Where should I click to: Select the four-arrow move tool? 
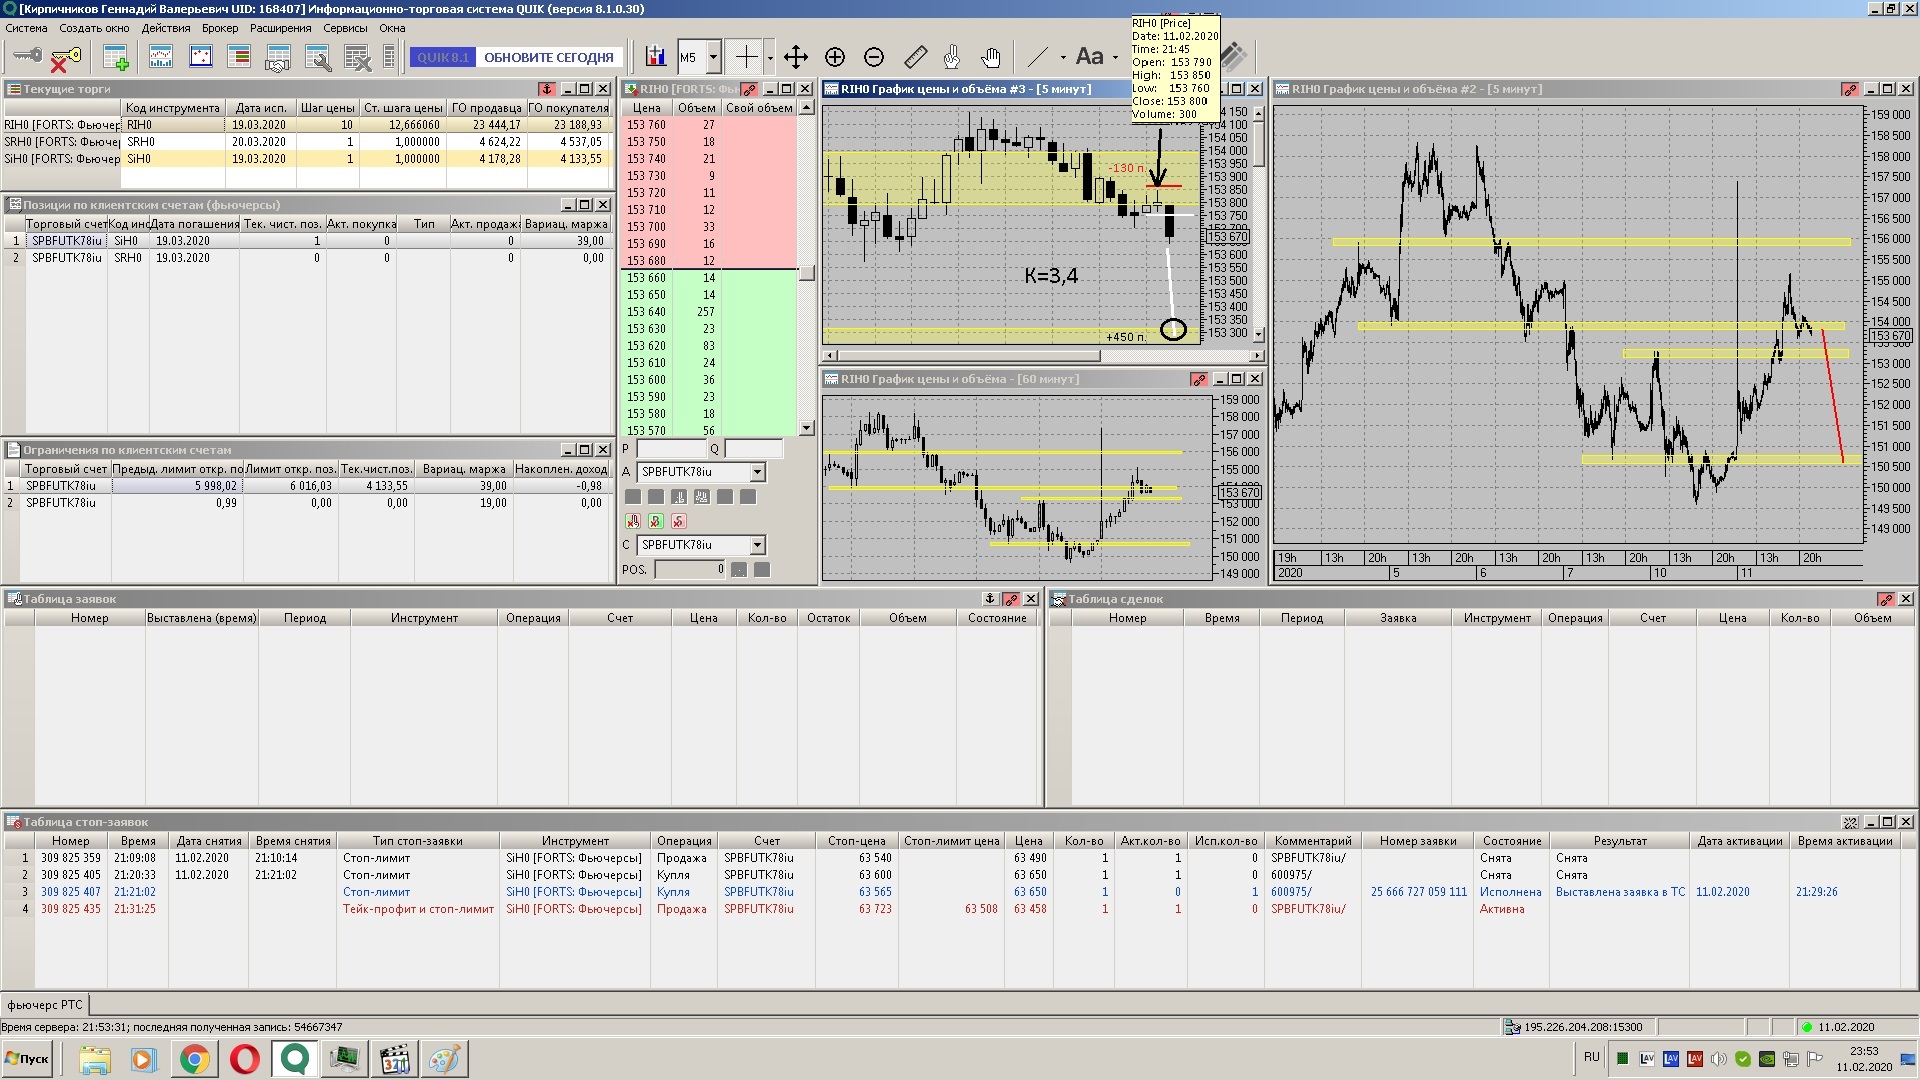tap(796, 57)
